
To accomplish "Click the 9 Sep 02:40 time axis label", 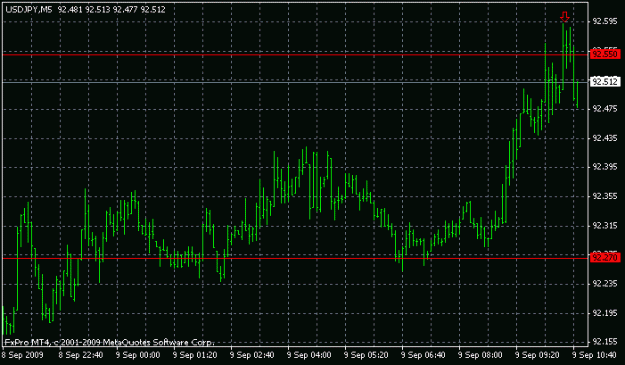I will (x=252, y=355).
